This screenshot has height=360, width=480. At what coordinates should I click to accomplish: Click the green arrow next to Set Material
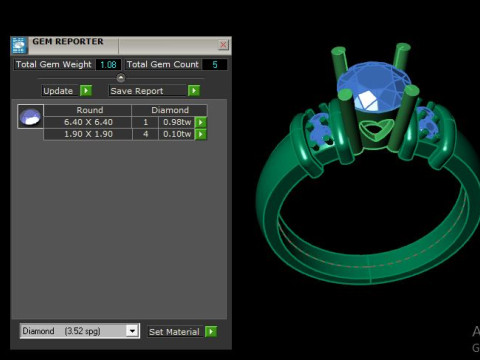211,332
